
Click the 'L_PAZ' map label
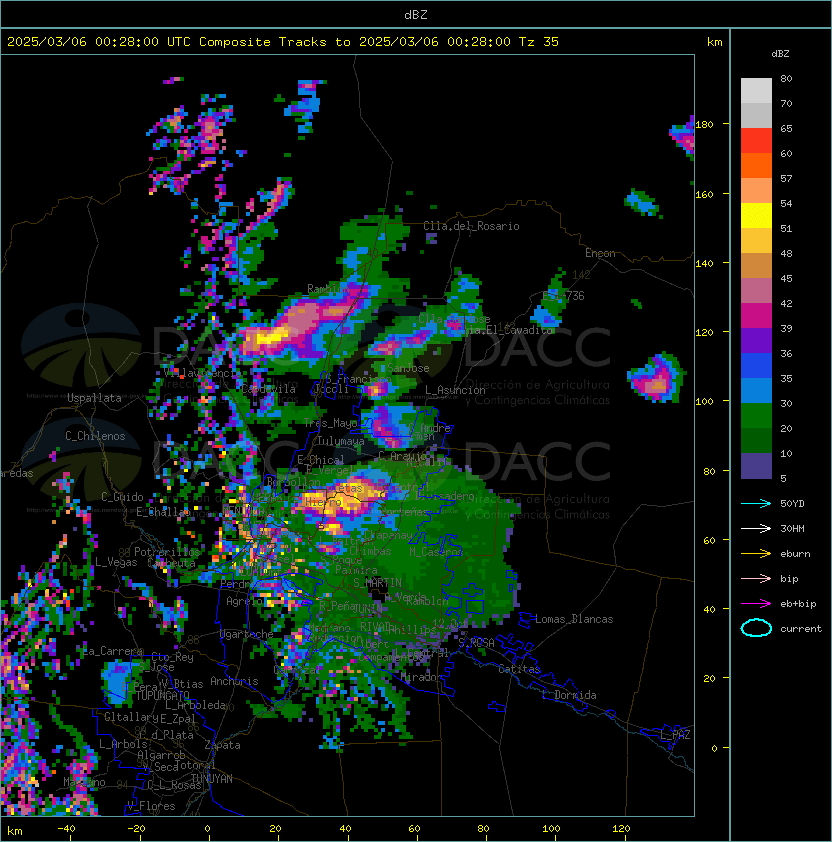pos(675,735)
